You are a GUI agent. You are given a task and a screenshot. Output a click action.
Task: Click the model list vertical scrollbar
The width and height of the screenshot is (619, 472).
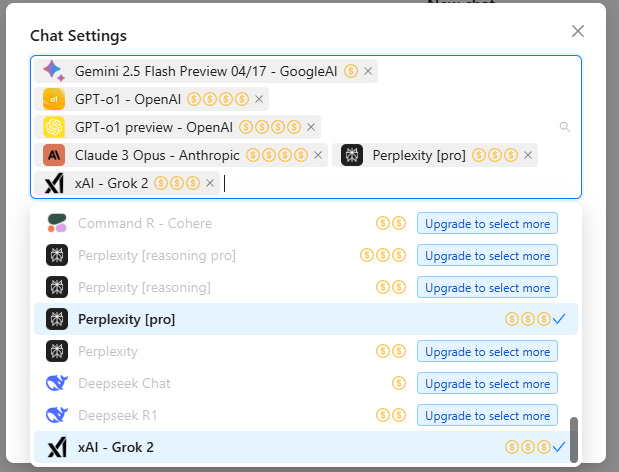574,440
